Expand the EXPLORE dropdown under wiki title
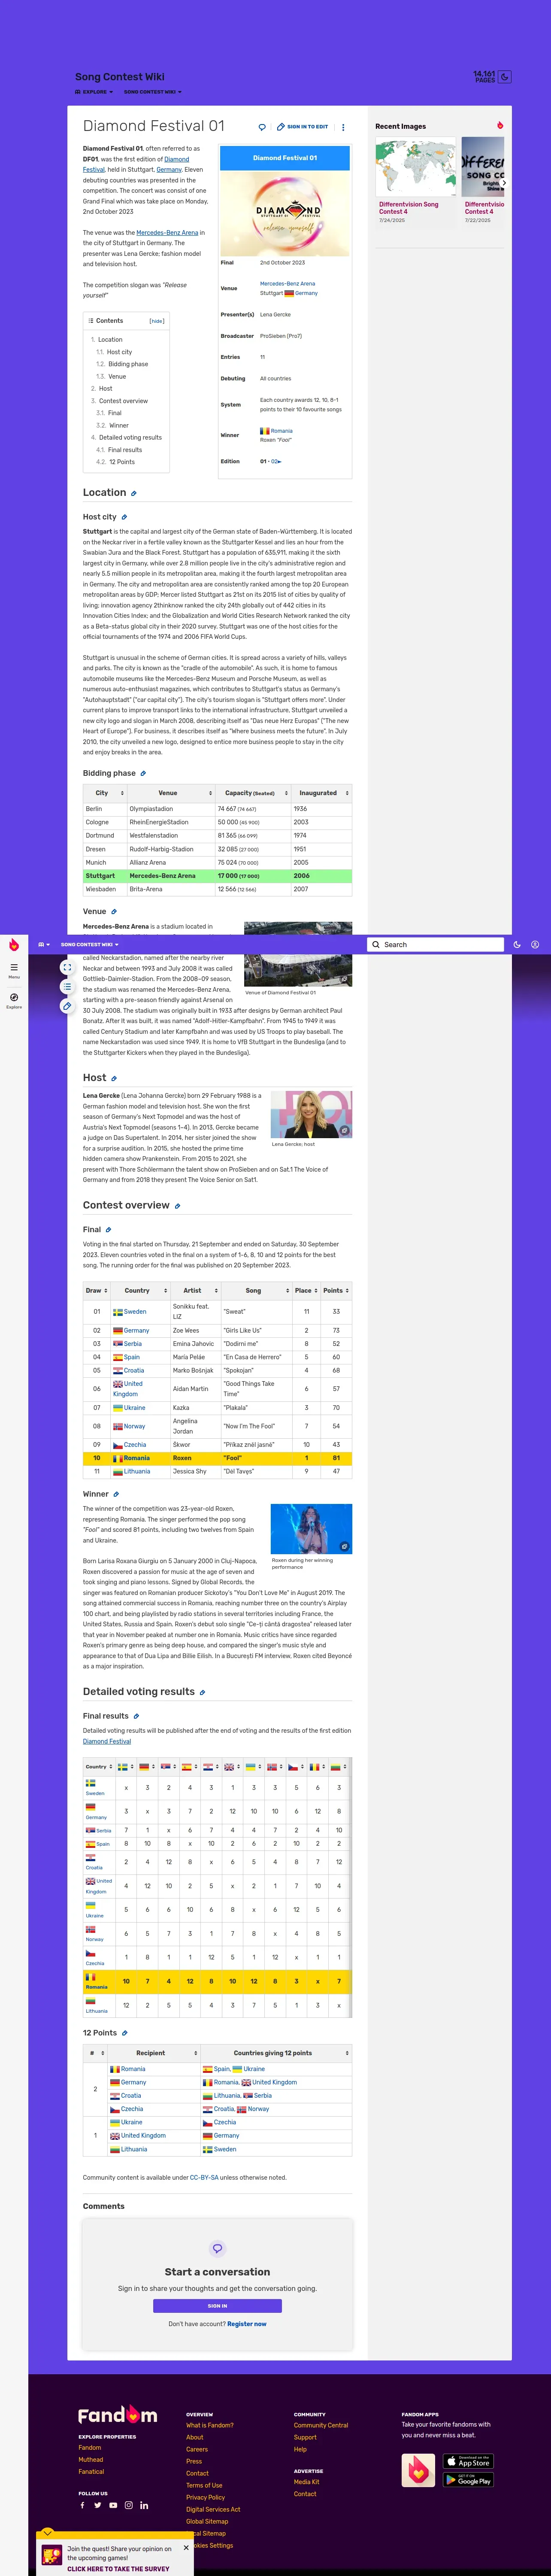The width and height of the screenshot is (551, 2576). 94,92
